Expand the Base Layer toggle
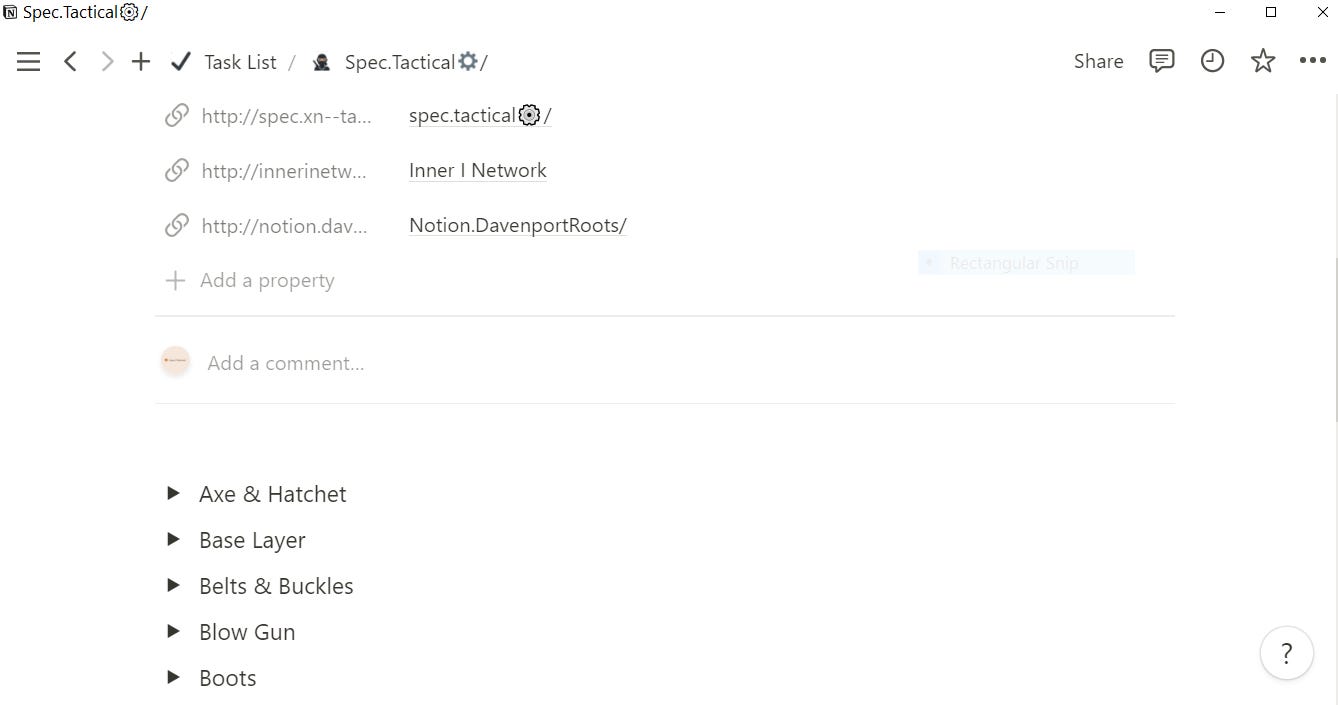This screenshot has width=1338, height=705. pyautogui.click(x=173, y=539)
